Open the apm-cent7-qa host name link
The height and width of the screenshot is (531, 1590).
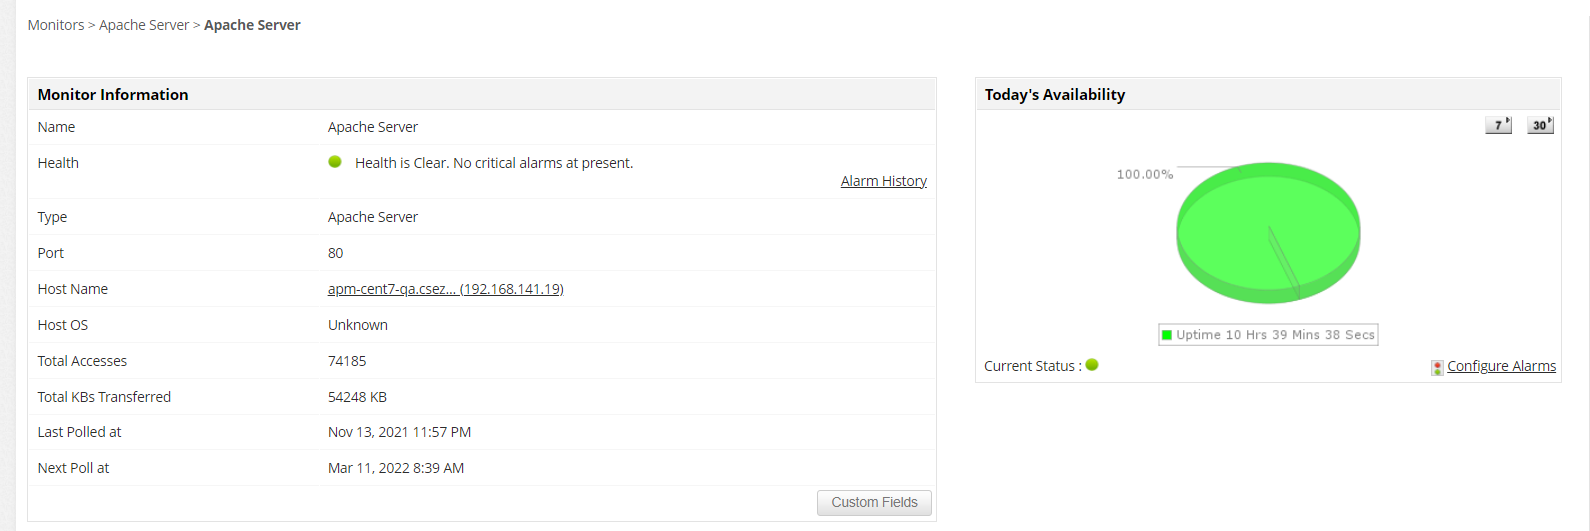click(445, 289)
